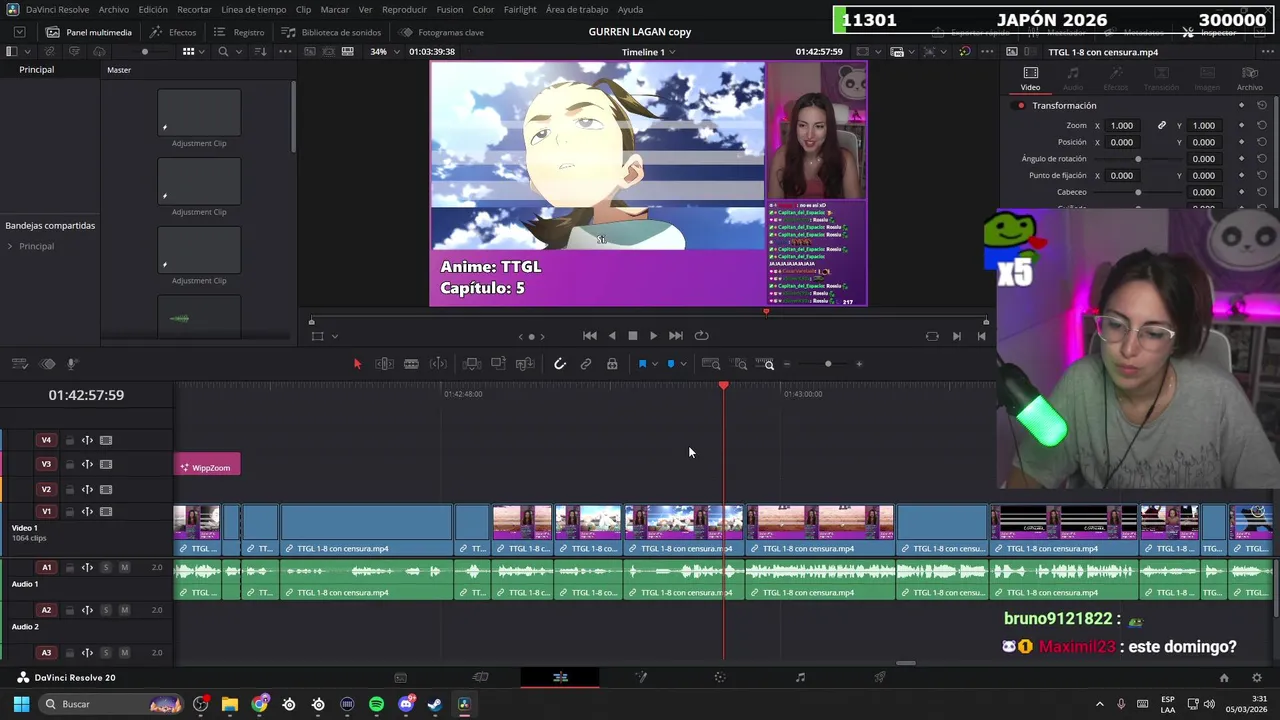Stop playback in the viewer
1280x720 pixels.
click(x=633, y=336)
